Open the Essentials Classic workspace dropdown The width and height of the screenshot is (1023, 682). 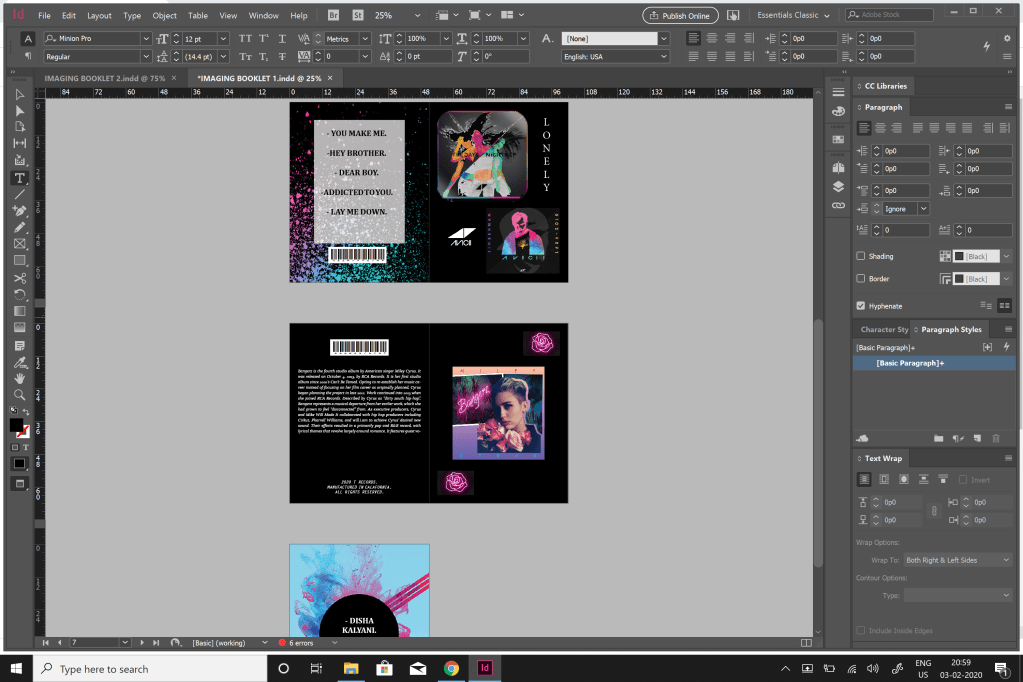(x=793, y=15)
